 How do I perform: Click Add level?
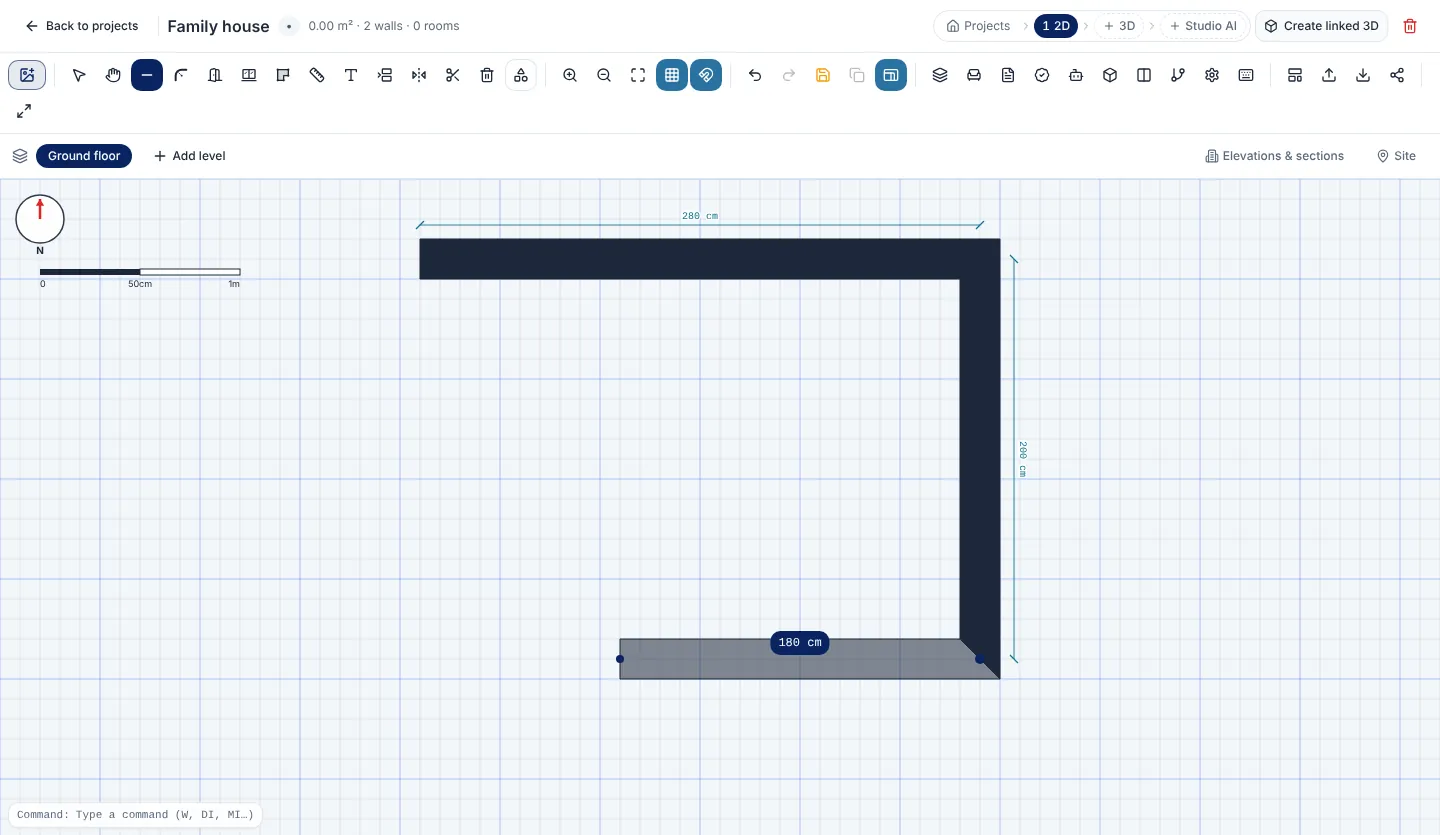189,156
